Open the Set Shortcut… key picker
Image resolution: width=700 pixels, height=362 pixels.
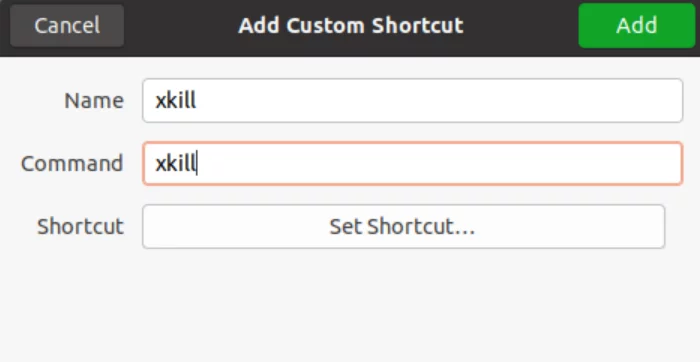tap(404, 226)
